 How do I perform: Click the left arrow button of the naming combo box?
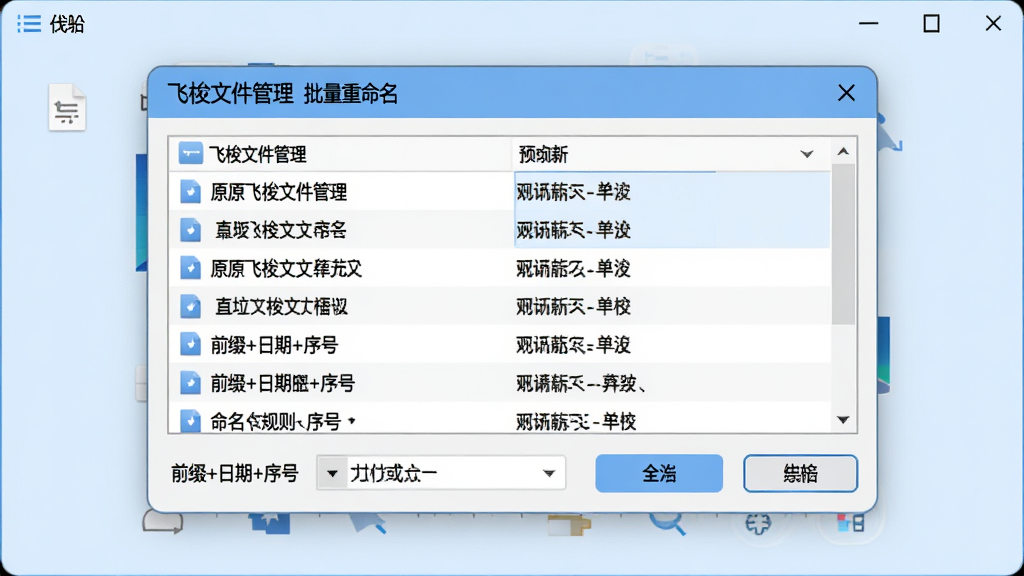pyautogui.click(x=332, y=473)
